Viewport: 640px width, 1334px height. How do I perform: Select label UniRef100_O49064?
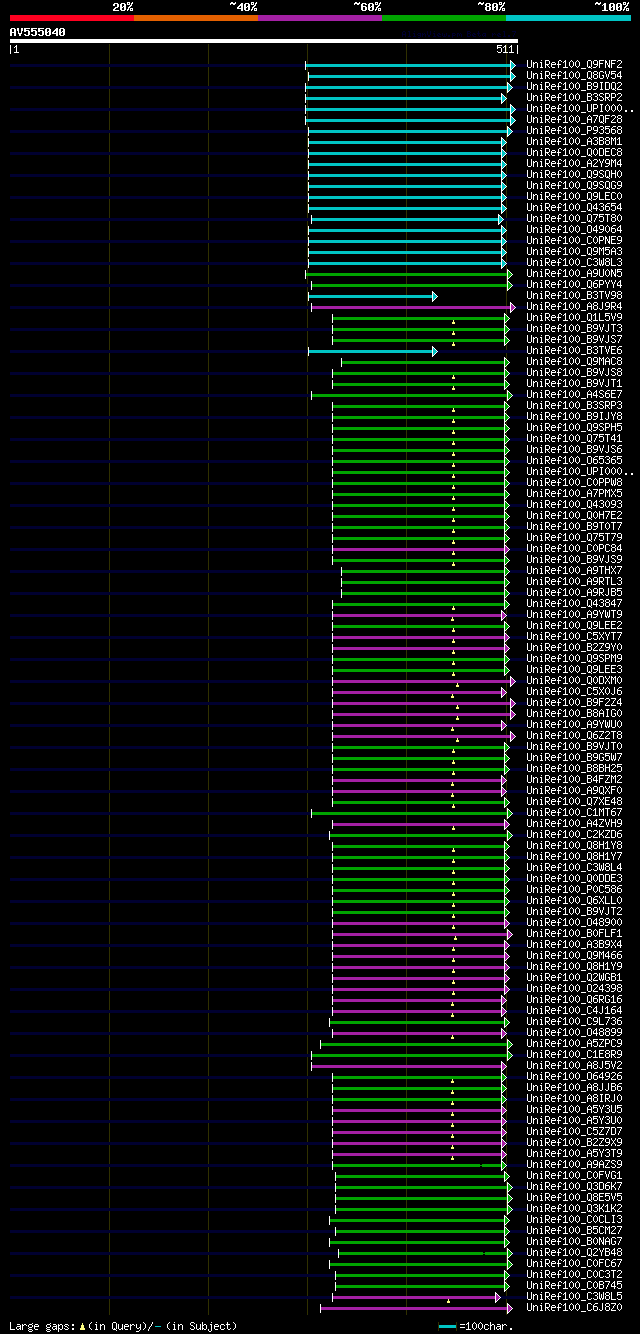click(x=575, y=229)
